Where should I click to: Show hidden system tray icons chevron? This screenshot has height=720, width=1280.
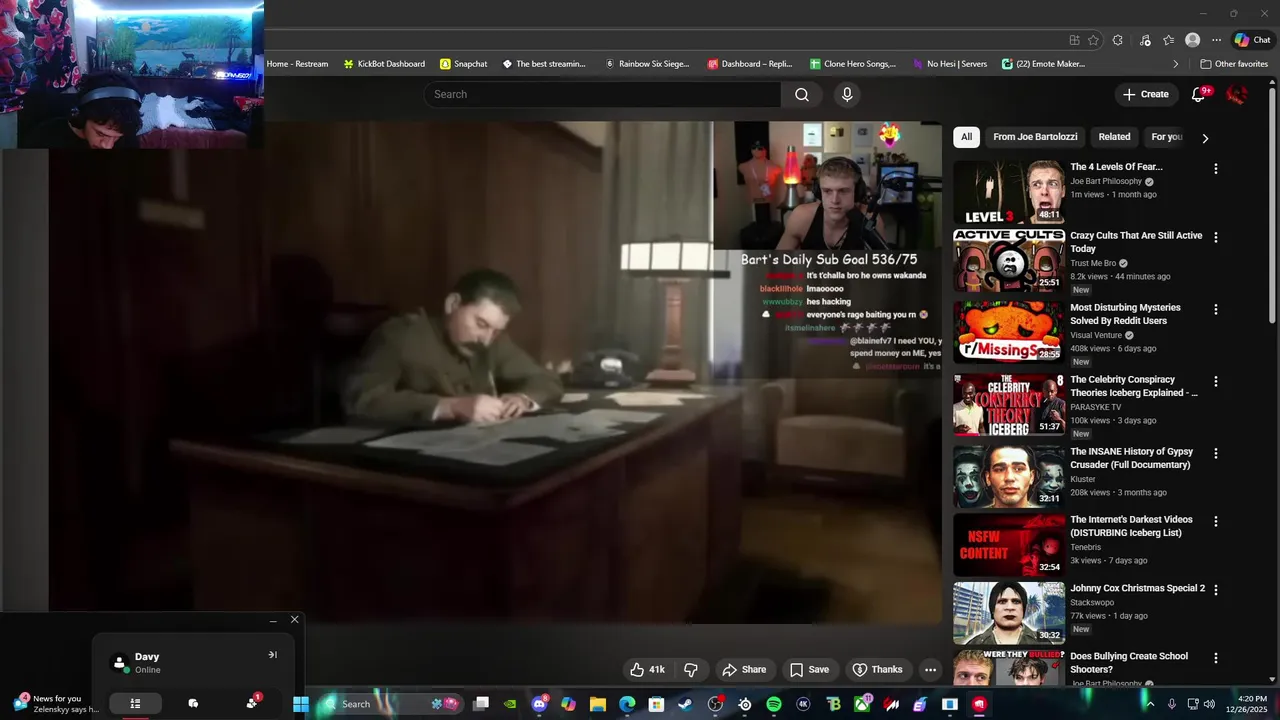tap(1150, 704)
